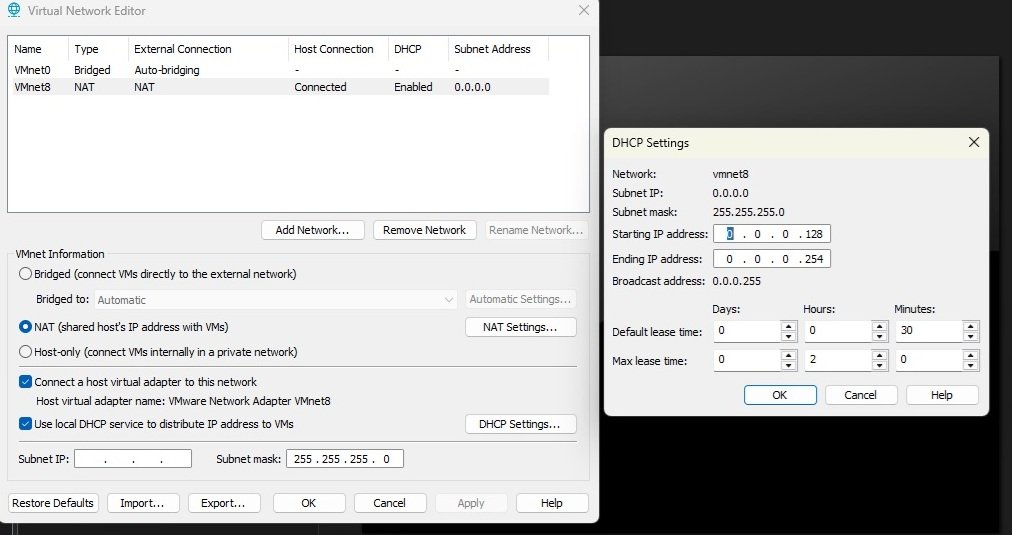
Task: Uncheck Connect a host virtual adapter checkbox
Action: [x=25, y=382]
